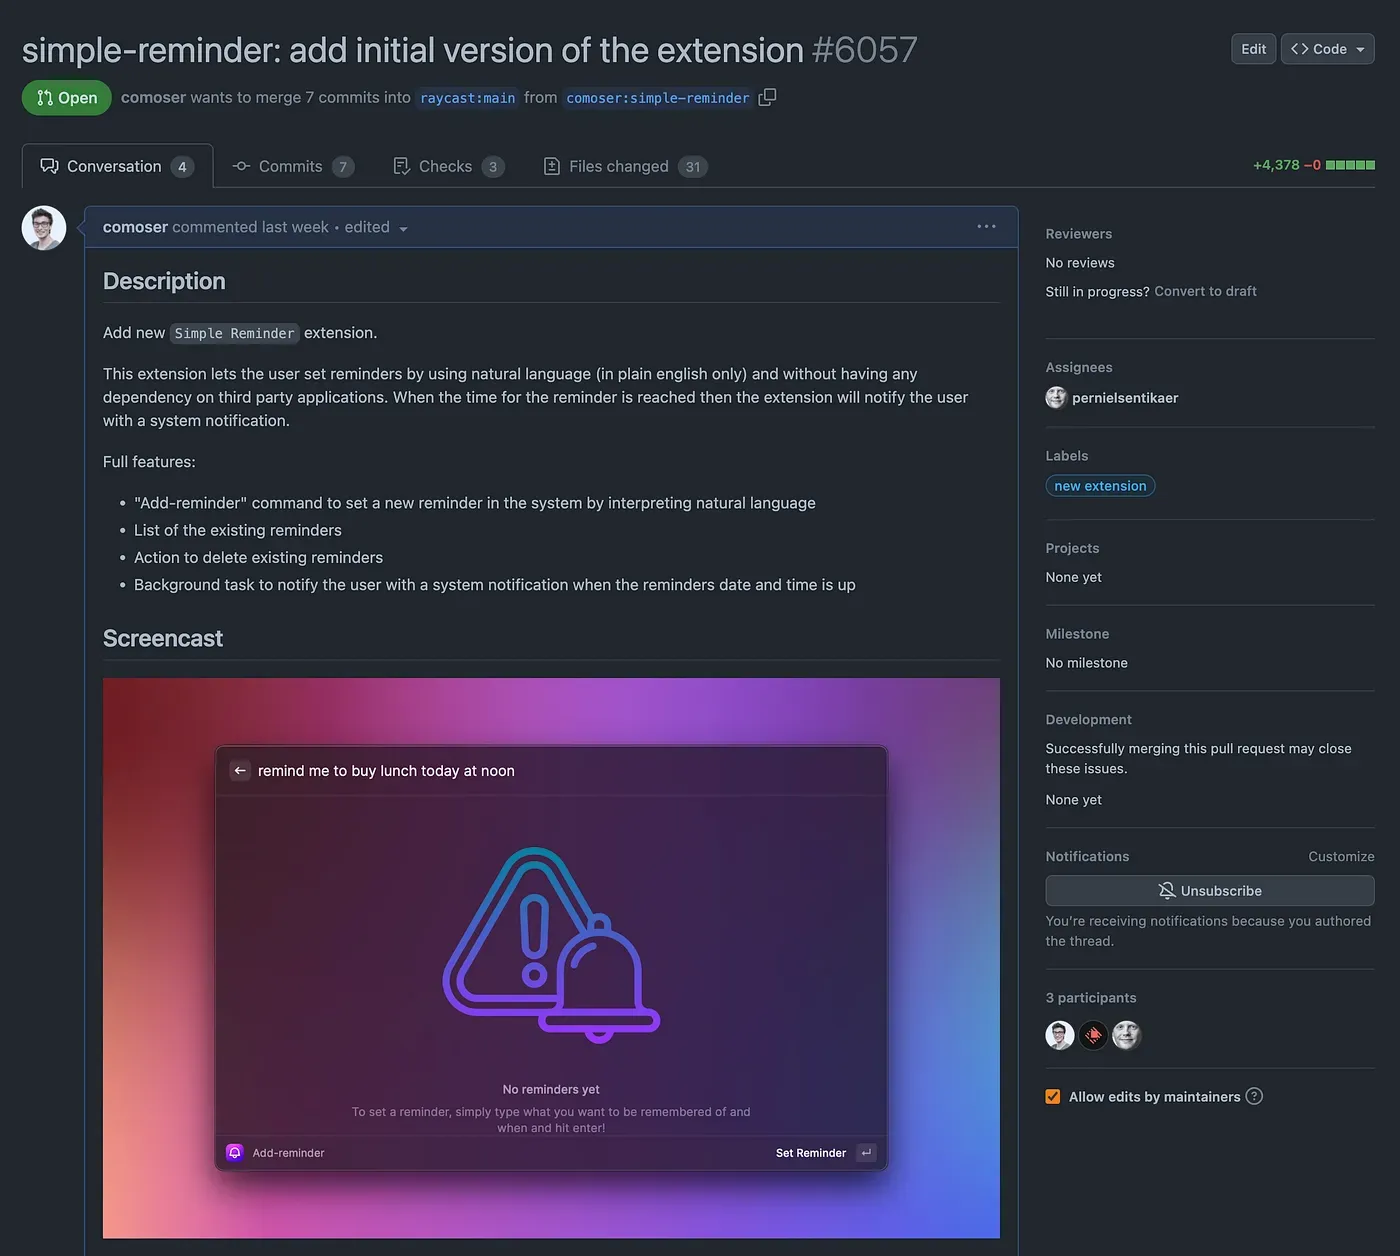Viewport: 1400px width, 1256px height.
Task: Click the screencast search input text
Action: point(386,771)
